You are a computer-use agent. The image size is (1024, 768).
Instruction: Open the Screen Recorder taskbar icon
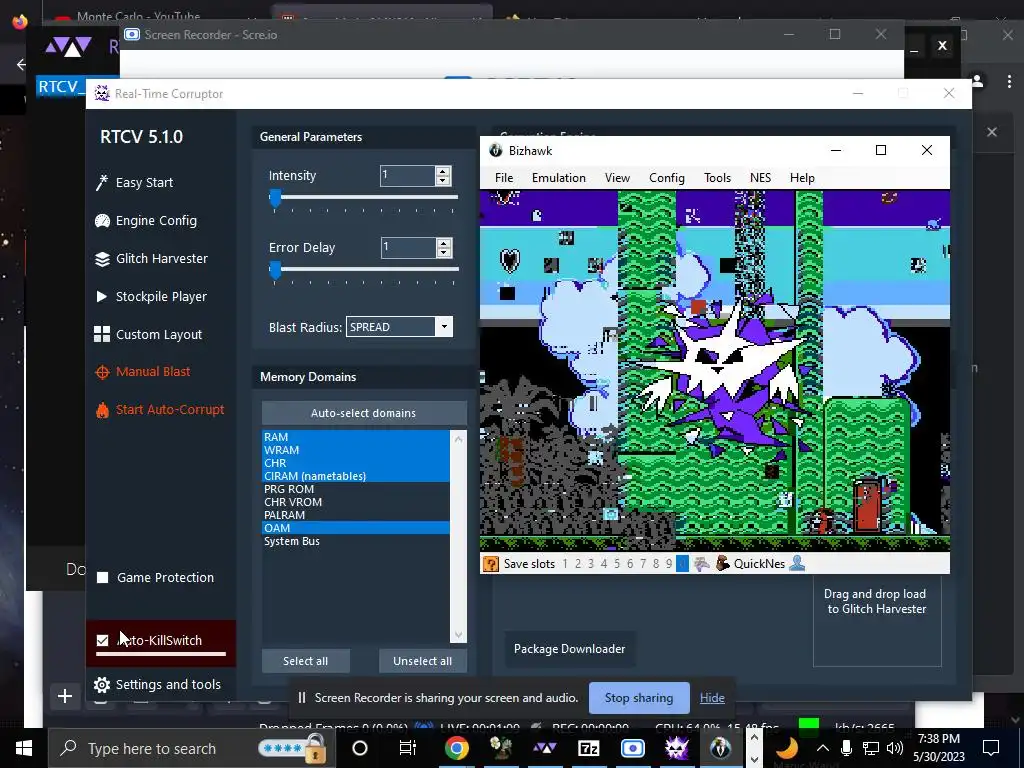pos(632,748)
